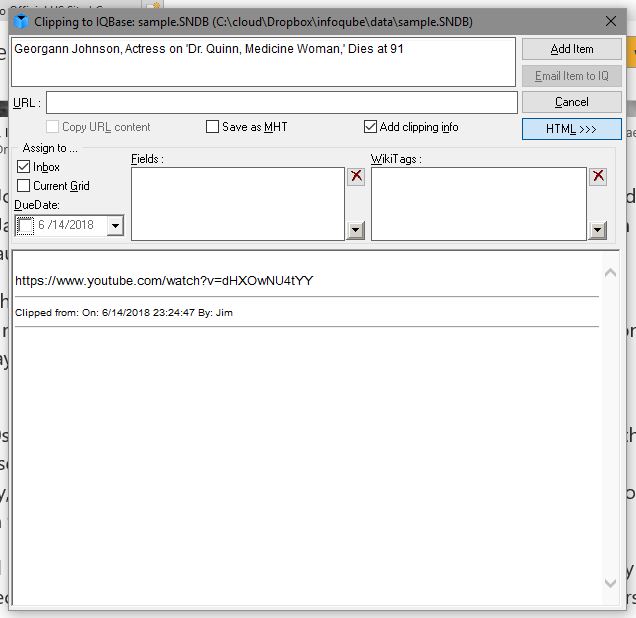Click the scroll-up arrow of the content pane
Viewport: 636px width, 618px height.
coord(612,272)
